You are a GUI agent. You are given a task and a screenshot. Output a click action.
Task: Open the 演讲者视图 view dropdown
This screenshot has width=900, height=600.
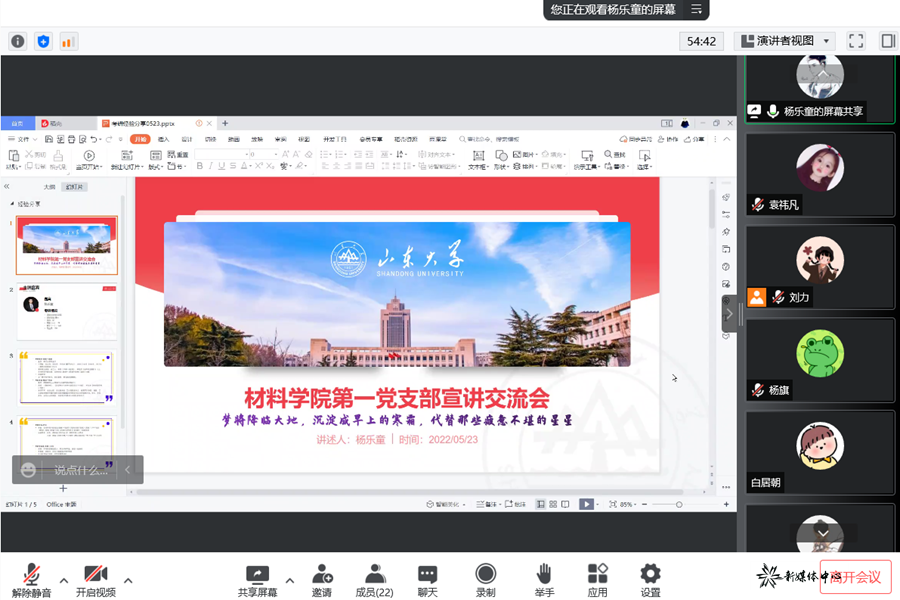785,41
